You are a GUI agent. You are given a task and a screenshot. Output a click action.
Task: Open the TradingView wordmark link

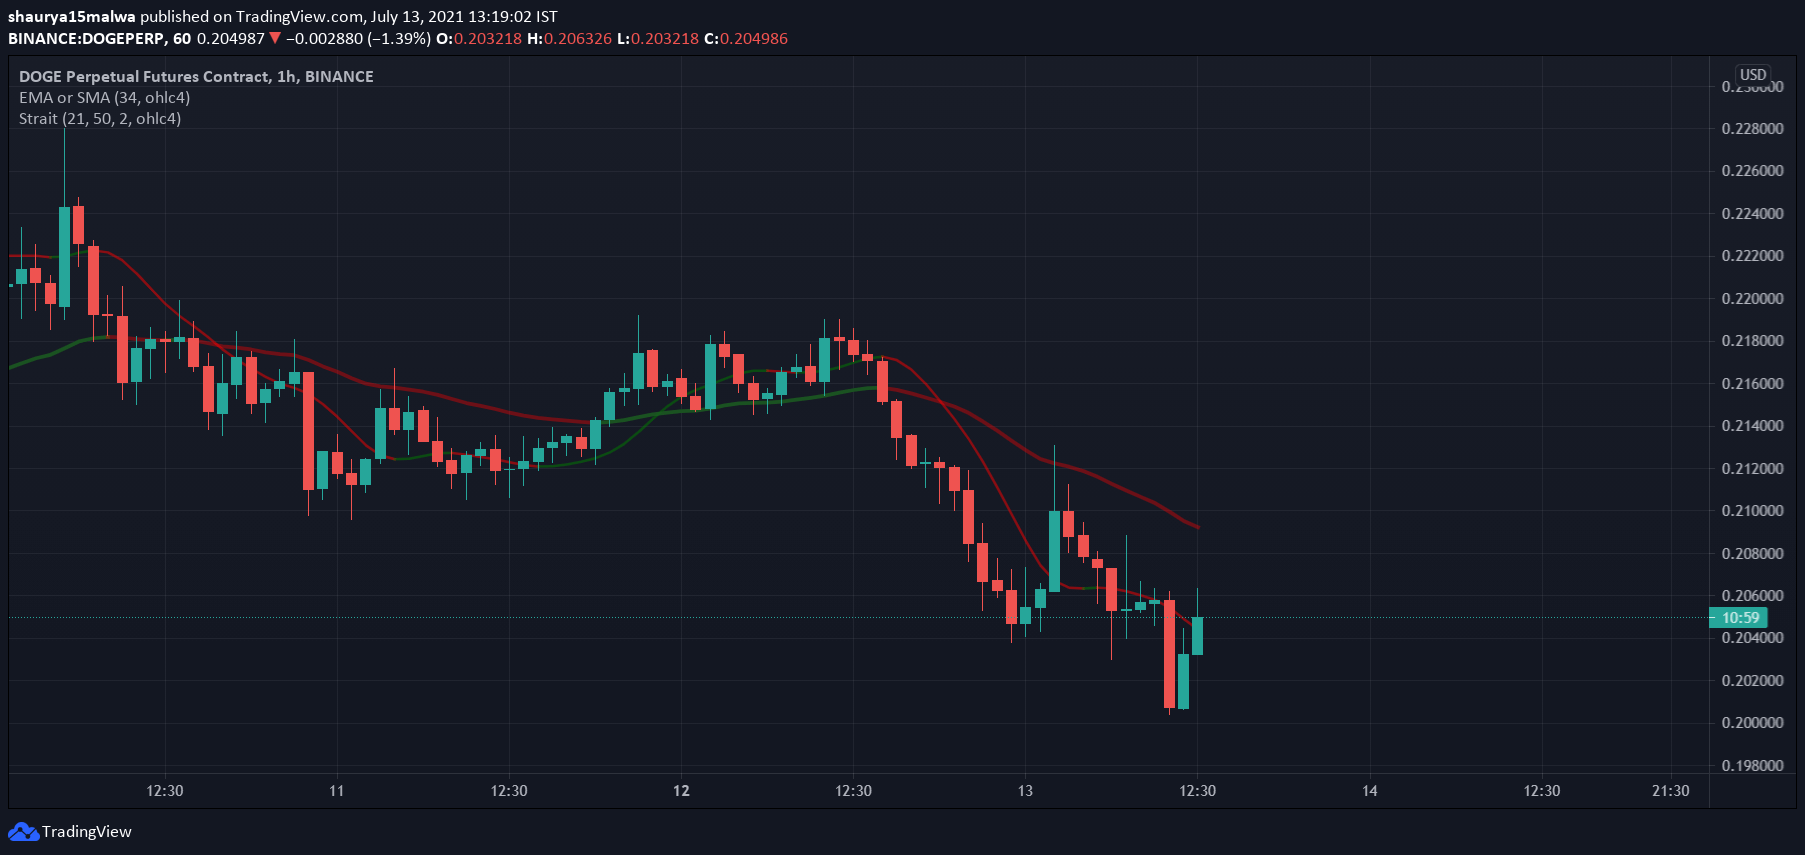[x=87, y=831]
